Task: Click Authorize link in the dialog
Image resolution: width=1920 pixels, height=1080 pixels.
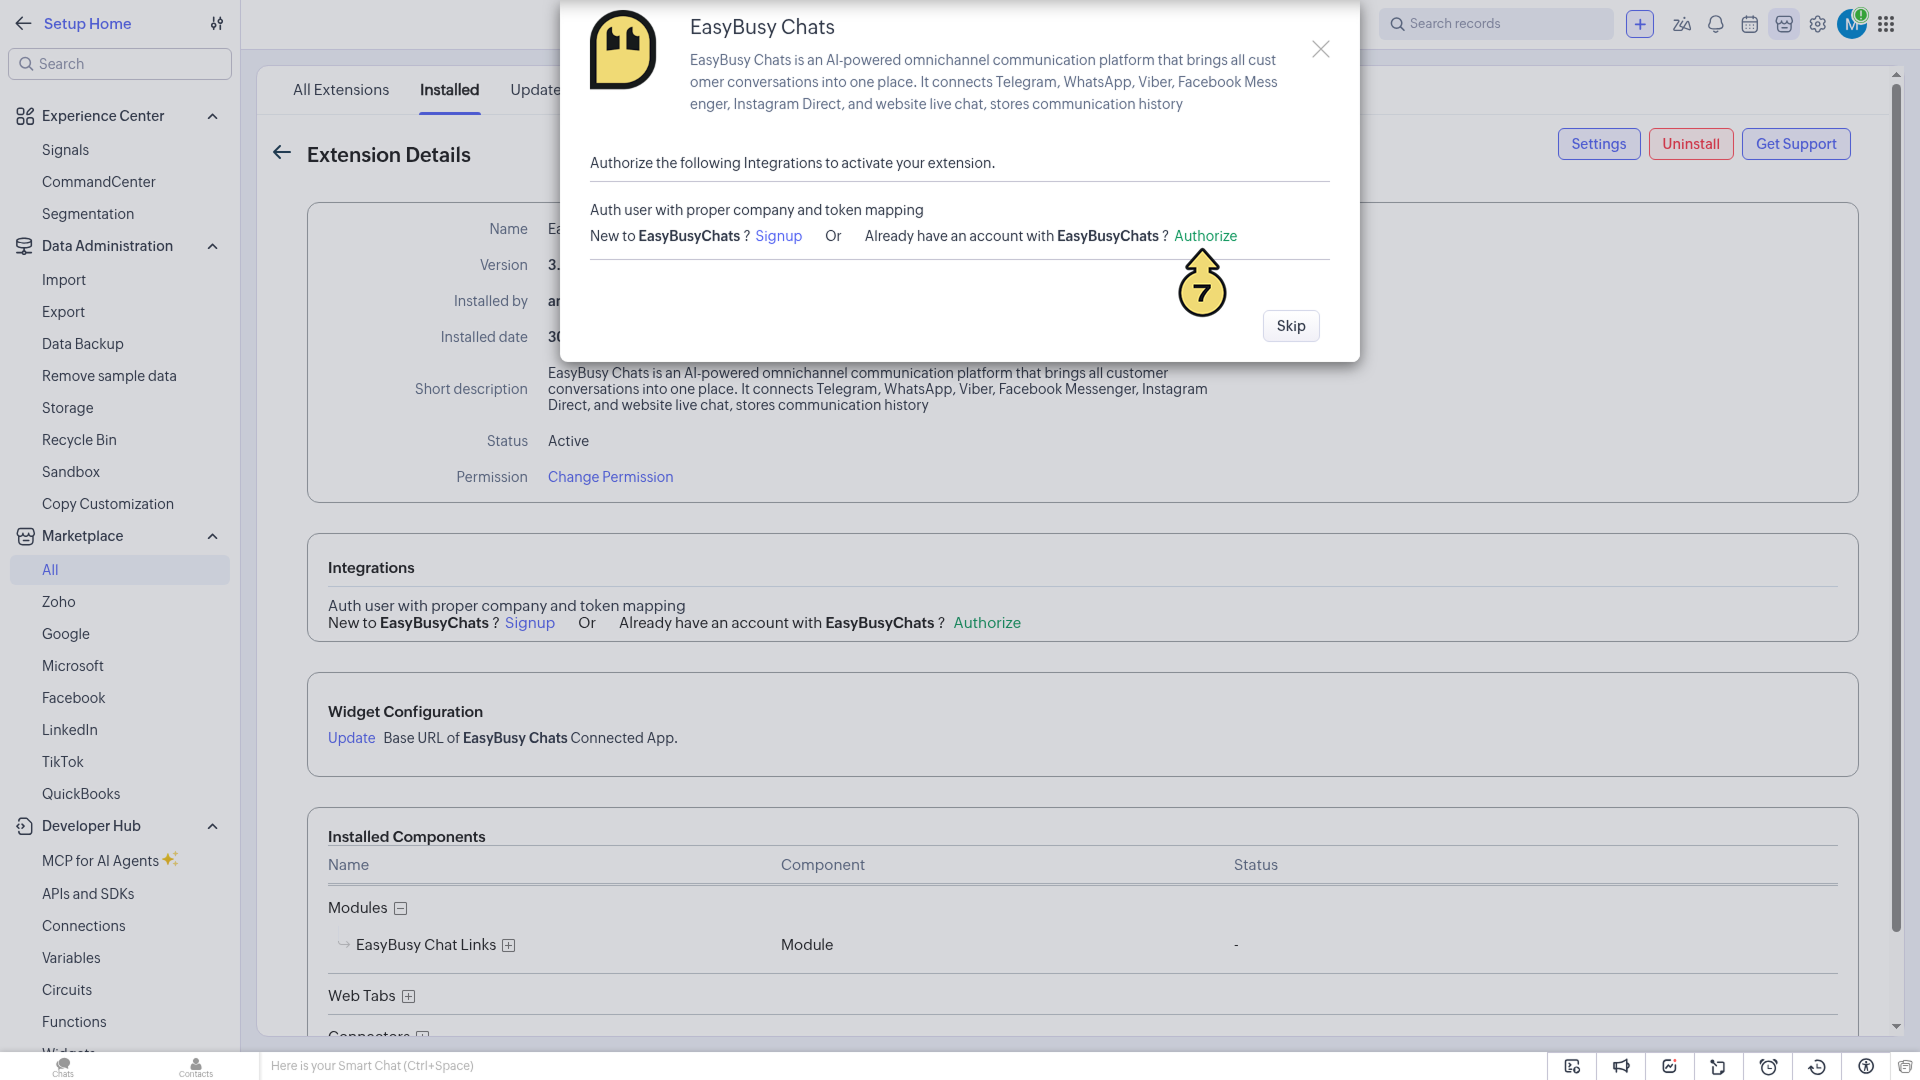Action: pyautogui.click(x=1205, y=236)
